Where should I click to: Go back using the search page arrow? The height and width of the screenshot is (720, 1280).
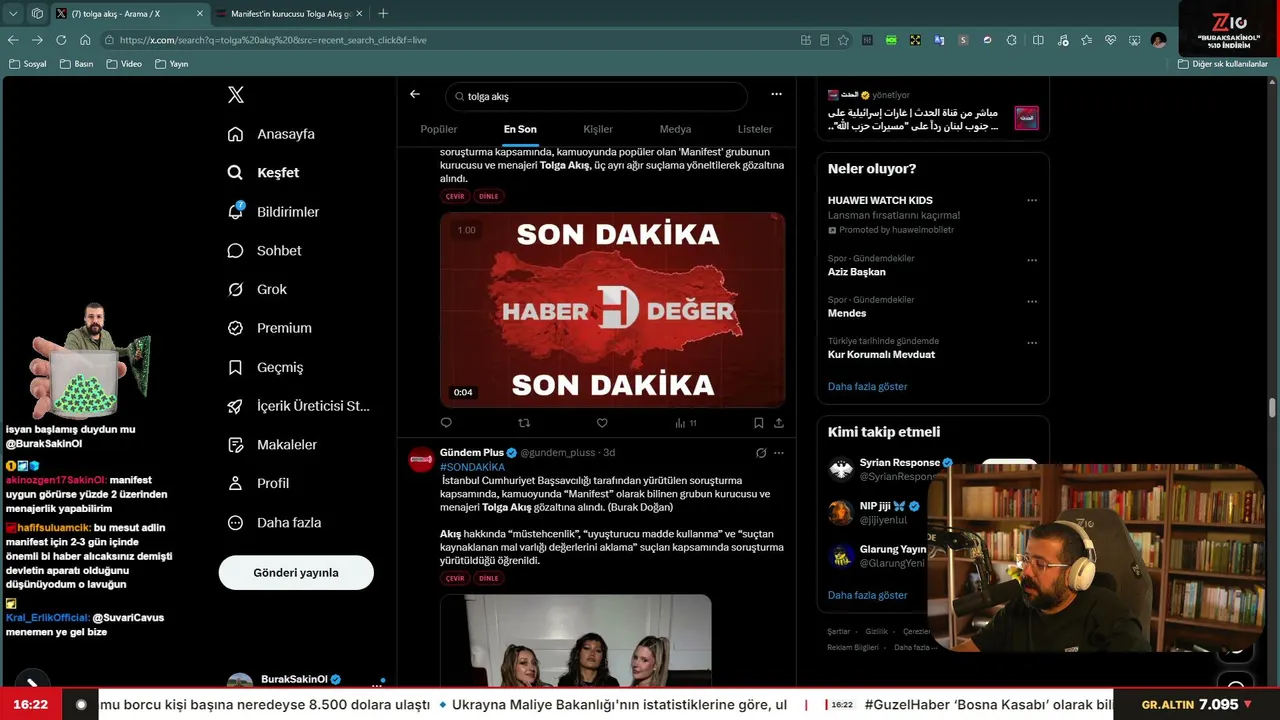click(415, 94)
